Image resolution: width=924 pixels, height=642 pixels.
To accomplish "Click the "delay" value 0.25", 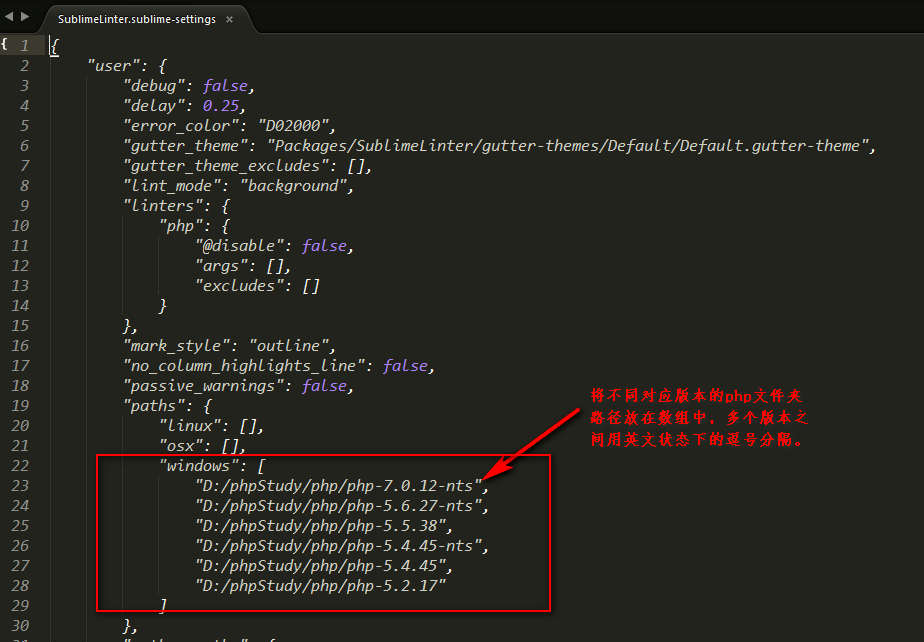I will 221,105.
